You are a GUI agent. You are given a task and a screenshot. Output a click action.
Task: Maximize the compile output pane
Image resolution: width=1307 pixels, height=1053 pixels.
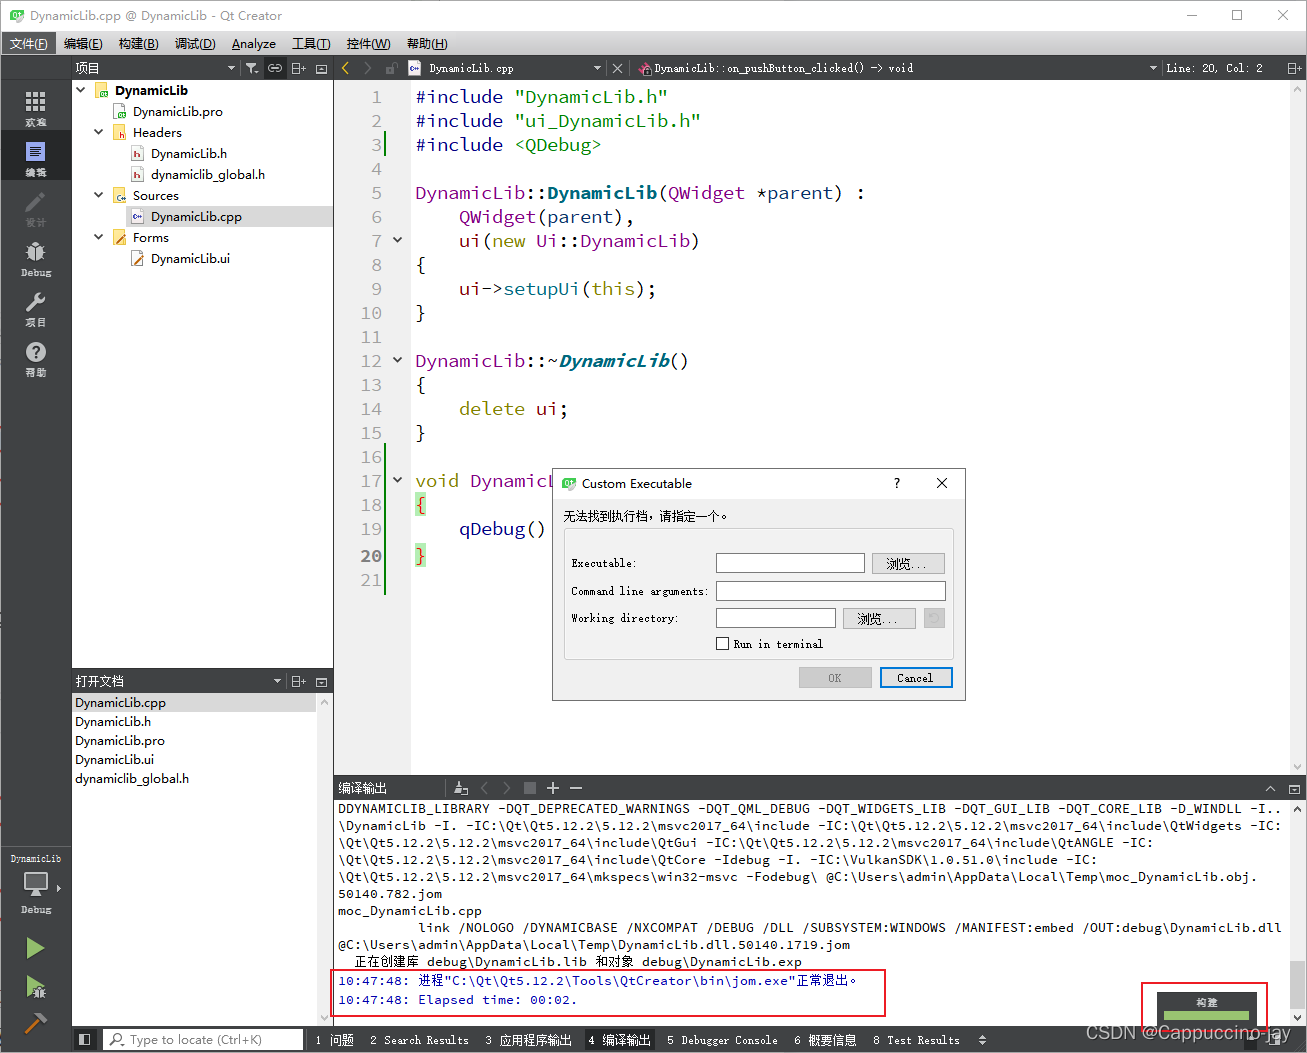(x=1270, y=788)
